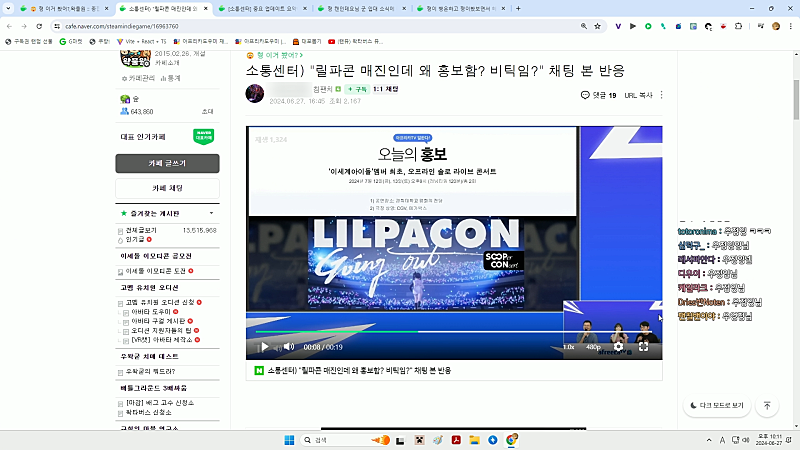Click 초대 invite link
This screenshot has height=450, width=800.
click(208, 111)
